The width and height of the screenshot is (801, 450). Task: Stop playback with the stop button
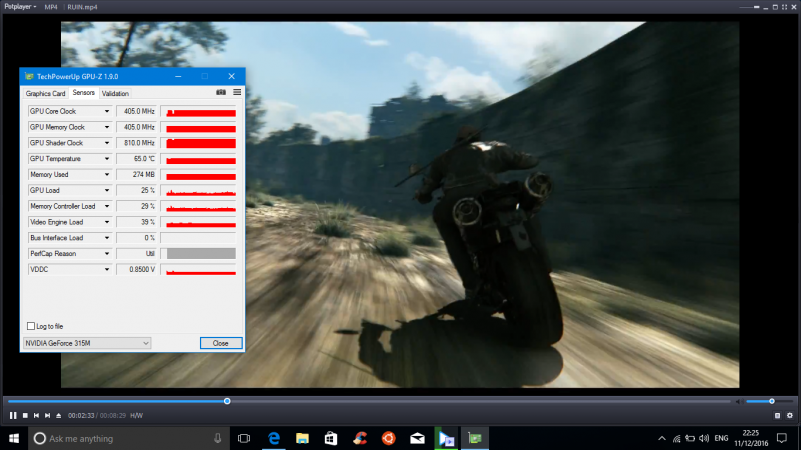25,416
